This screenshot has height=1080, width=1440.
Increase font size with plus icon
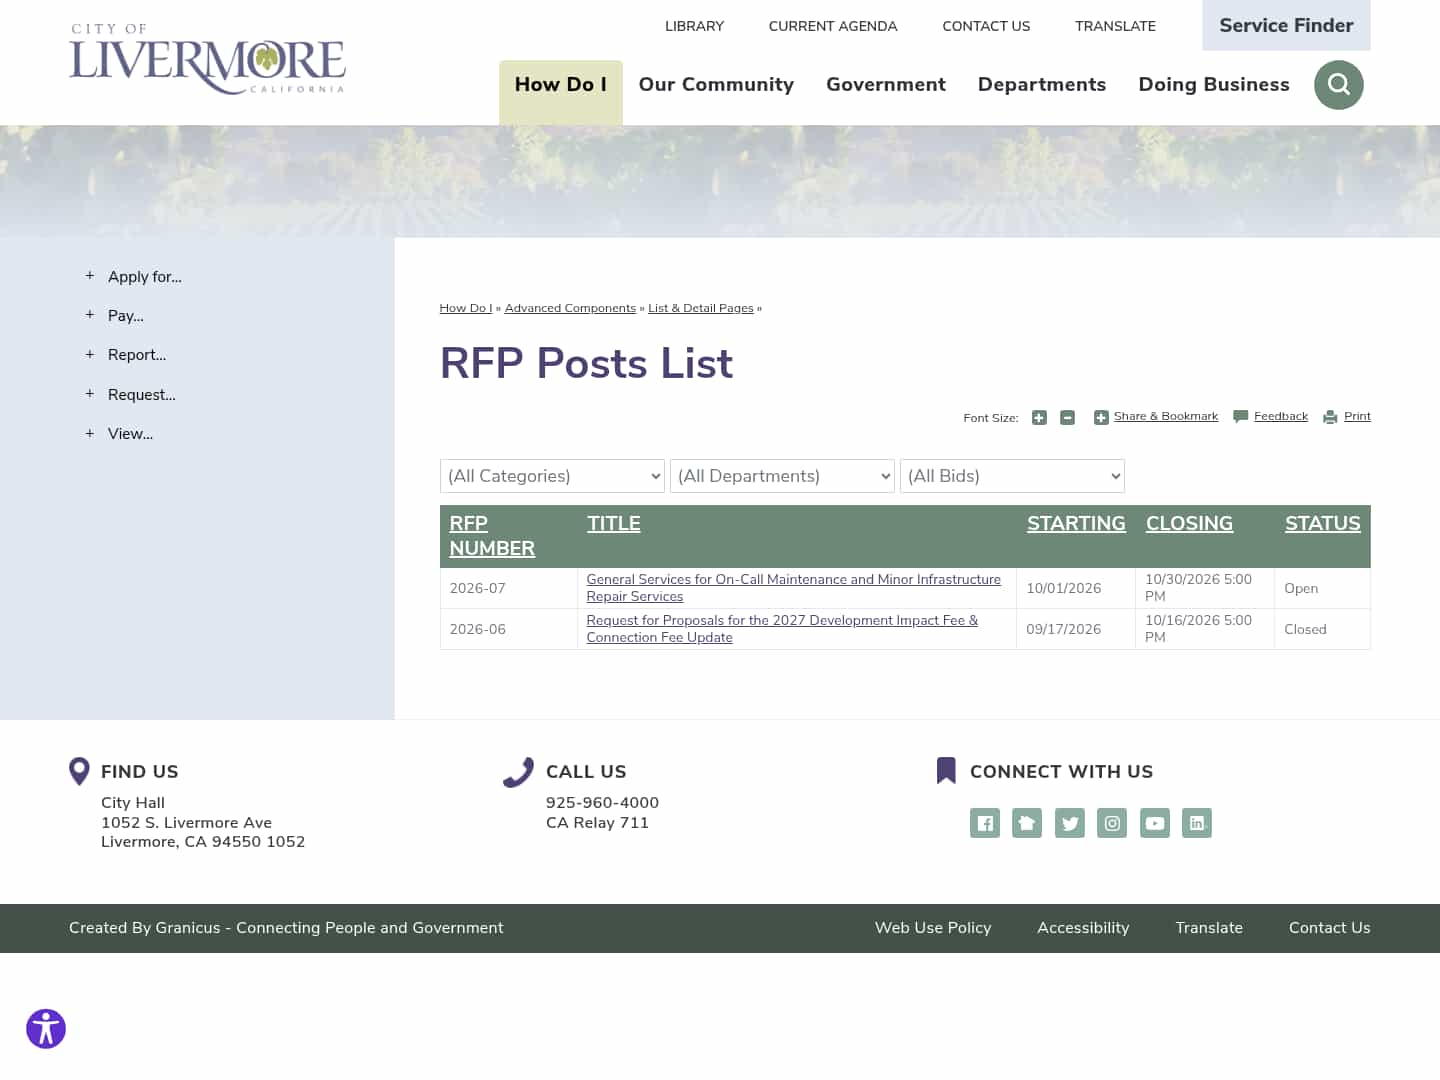click(x=1039, y=418)
